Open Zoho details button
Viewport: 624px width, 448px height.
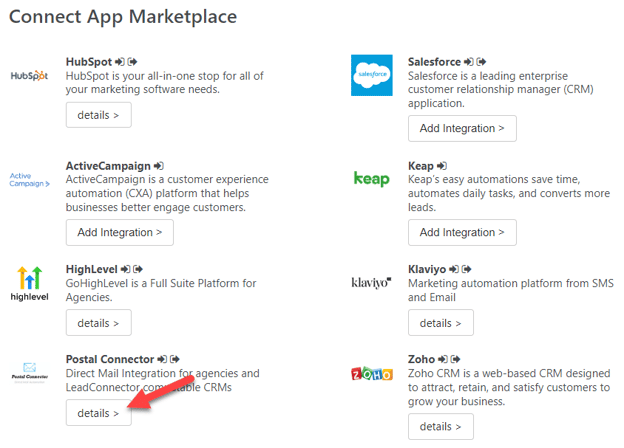tap(441, 427)
